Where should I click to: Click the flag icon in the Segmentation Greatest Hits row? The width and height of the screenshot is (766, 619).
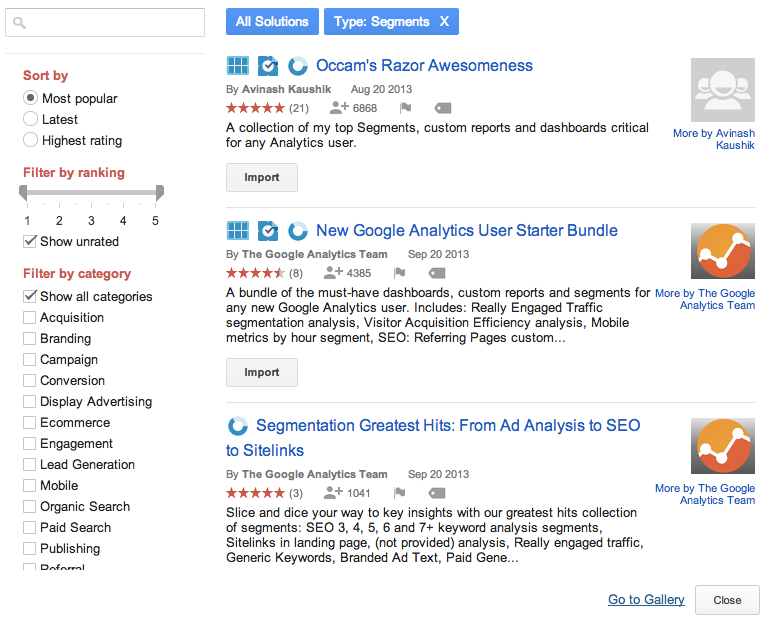tap(400, 492)
